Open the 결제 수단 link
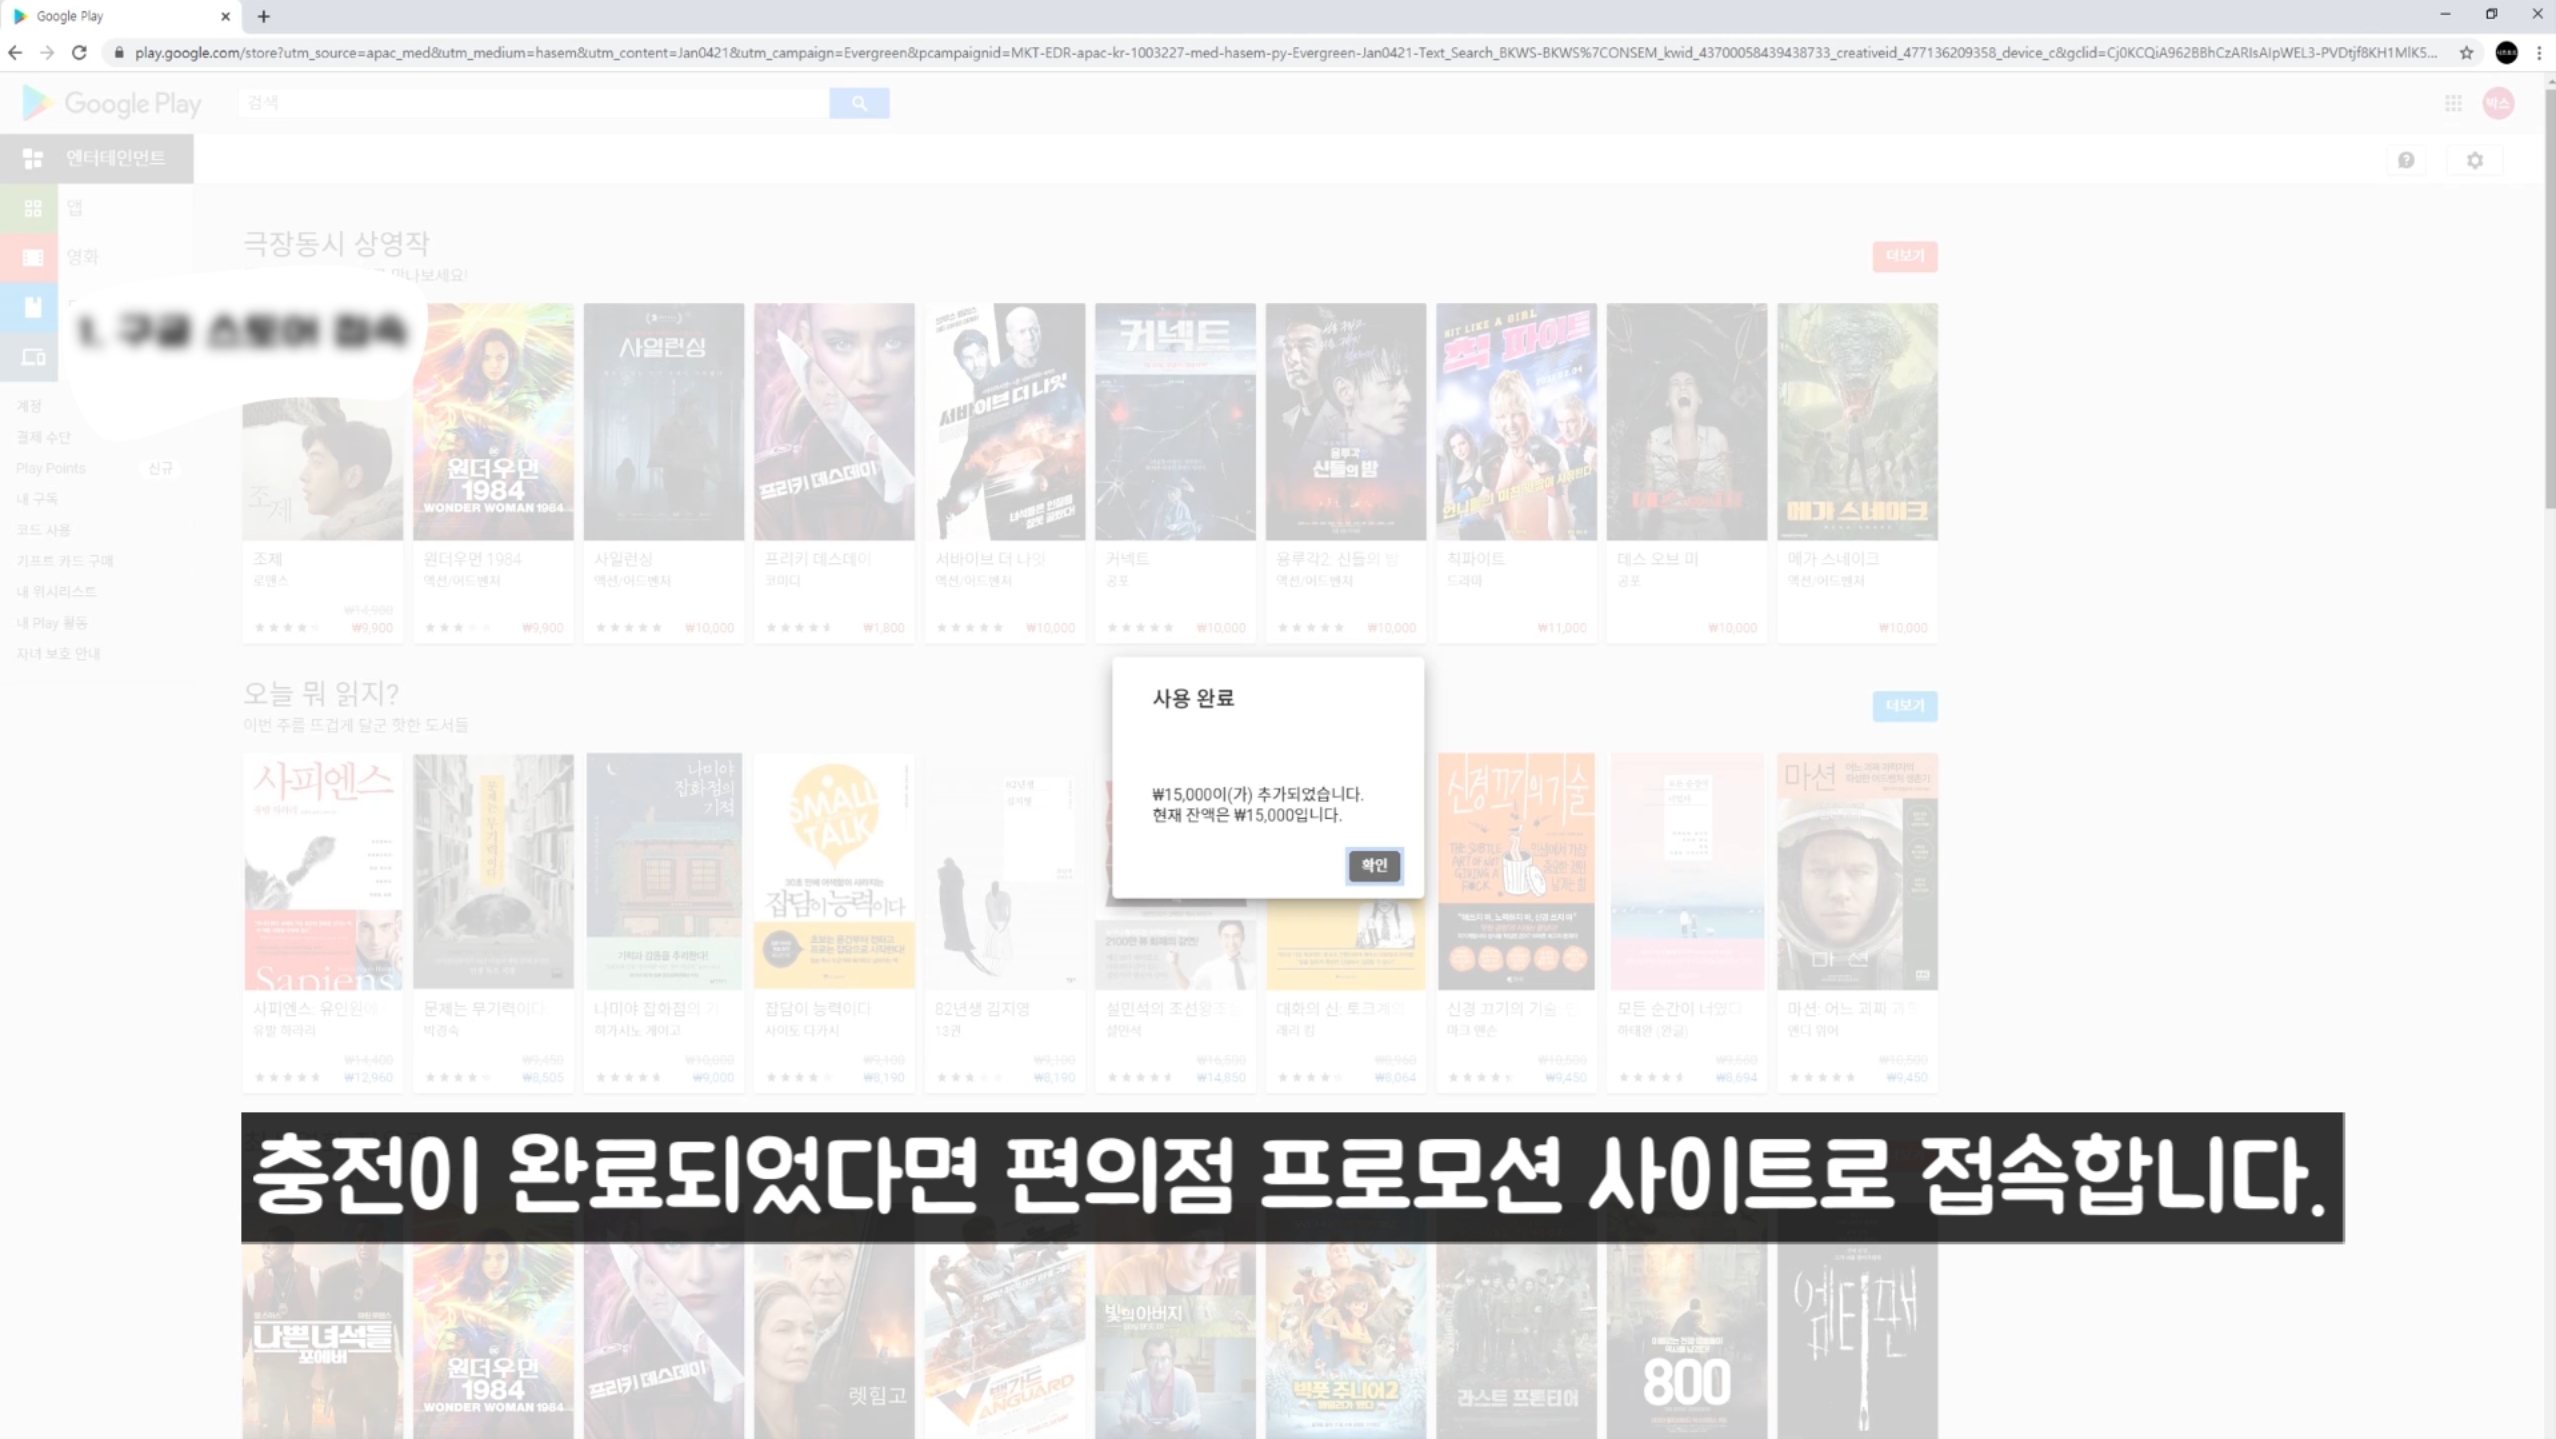2556x1439 pixels. 44,437
